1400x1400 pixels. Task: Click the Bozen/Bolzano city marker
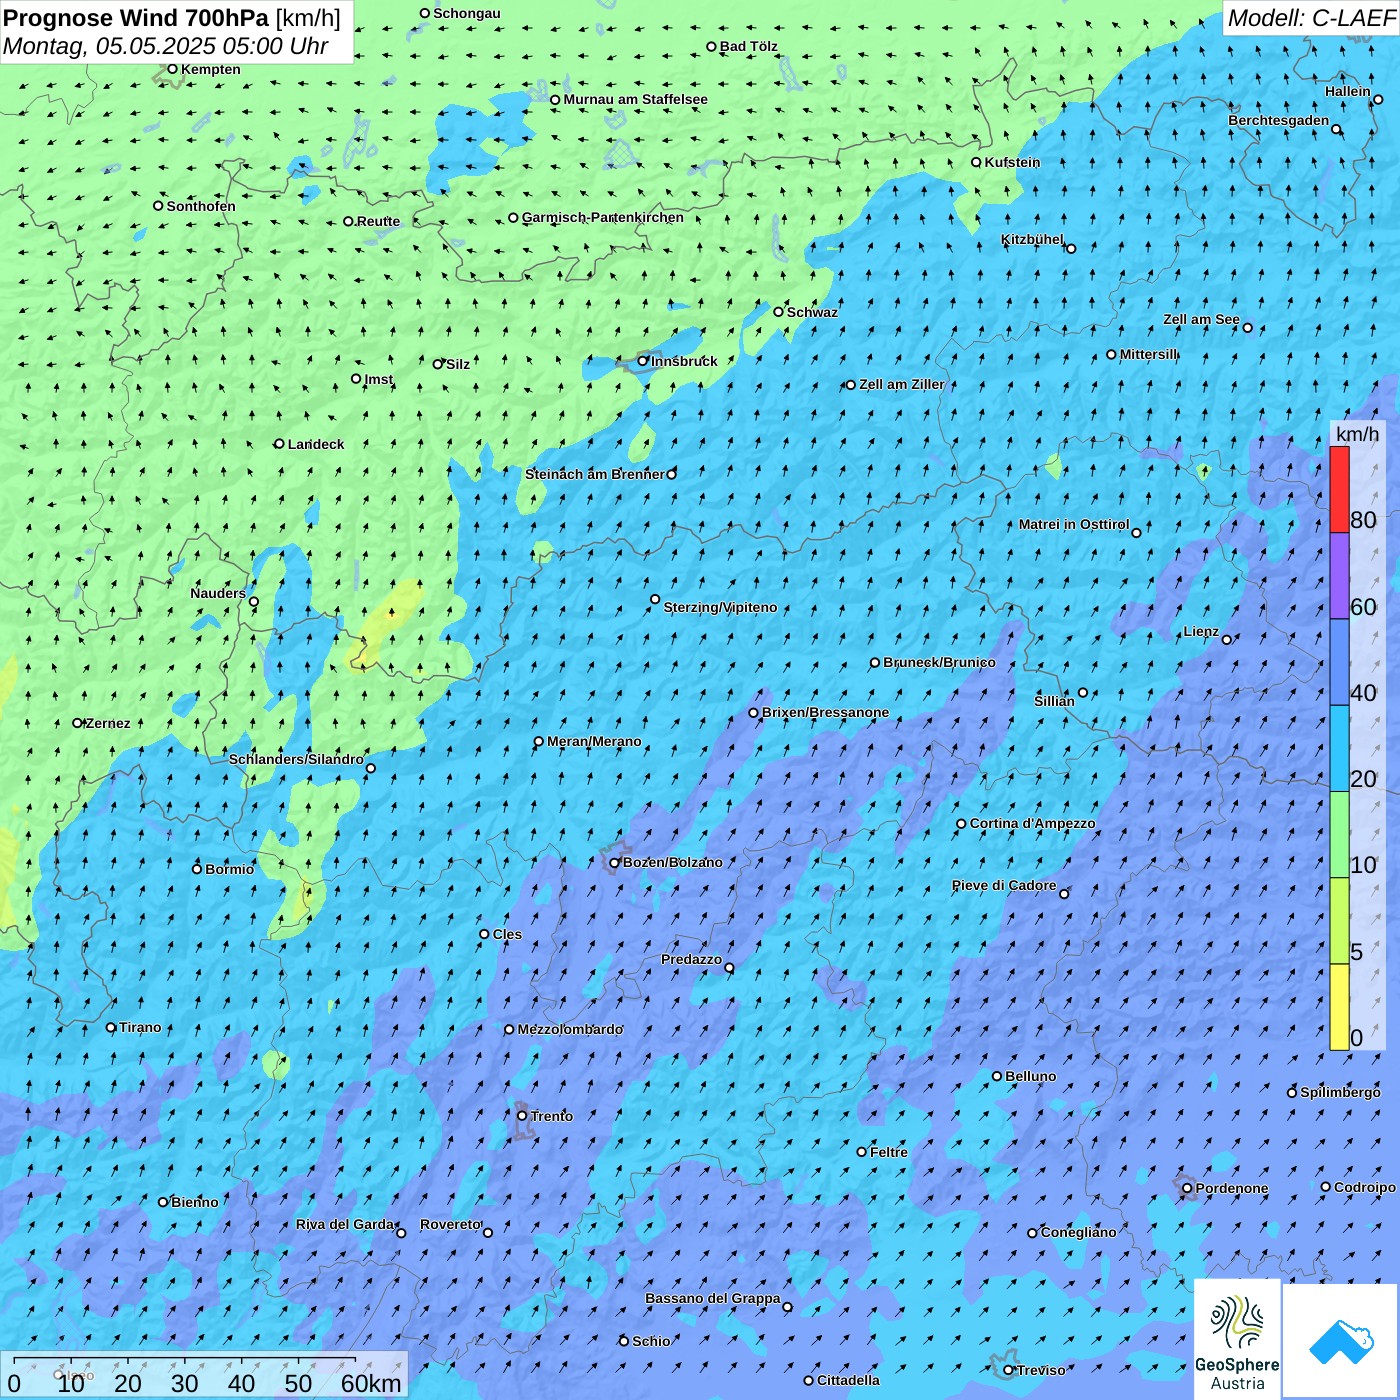coord(615,862)
